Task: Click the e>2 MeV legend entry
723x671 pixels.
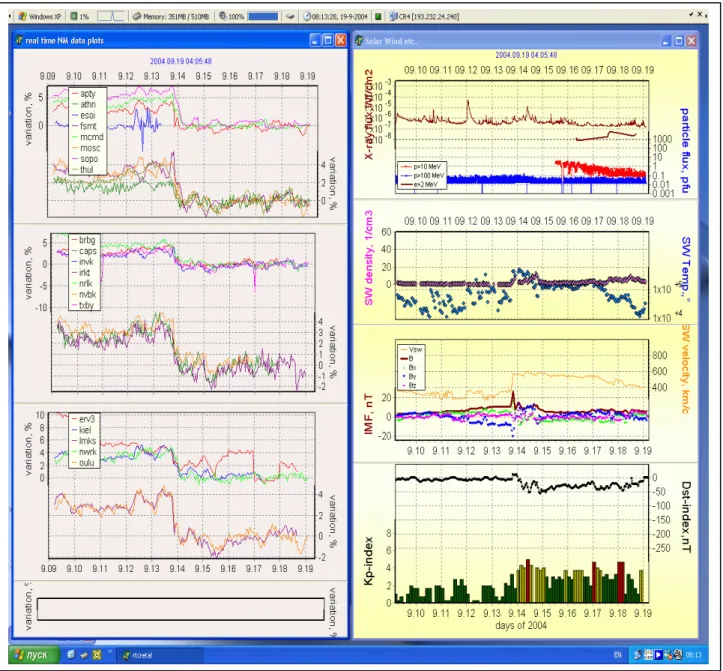Action: click(421, 184)
